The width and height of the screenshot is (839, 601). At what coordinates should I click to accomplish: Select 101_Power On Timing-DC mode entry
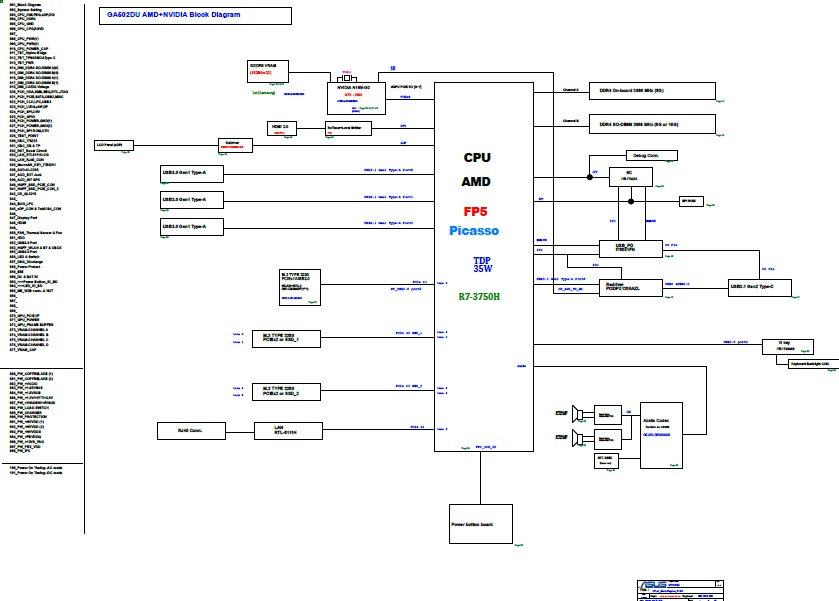(x=36, y=473)
